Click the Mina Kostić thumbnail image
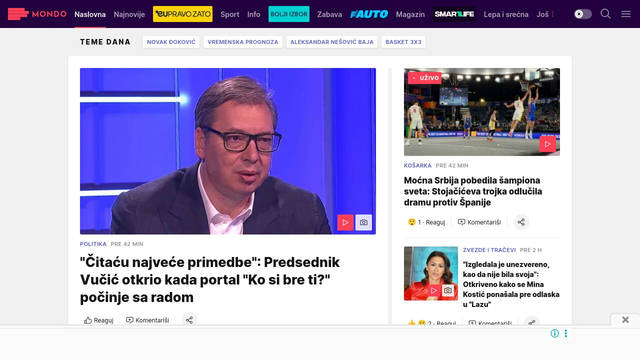 click(x=431, y=273)
